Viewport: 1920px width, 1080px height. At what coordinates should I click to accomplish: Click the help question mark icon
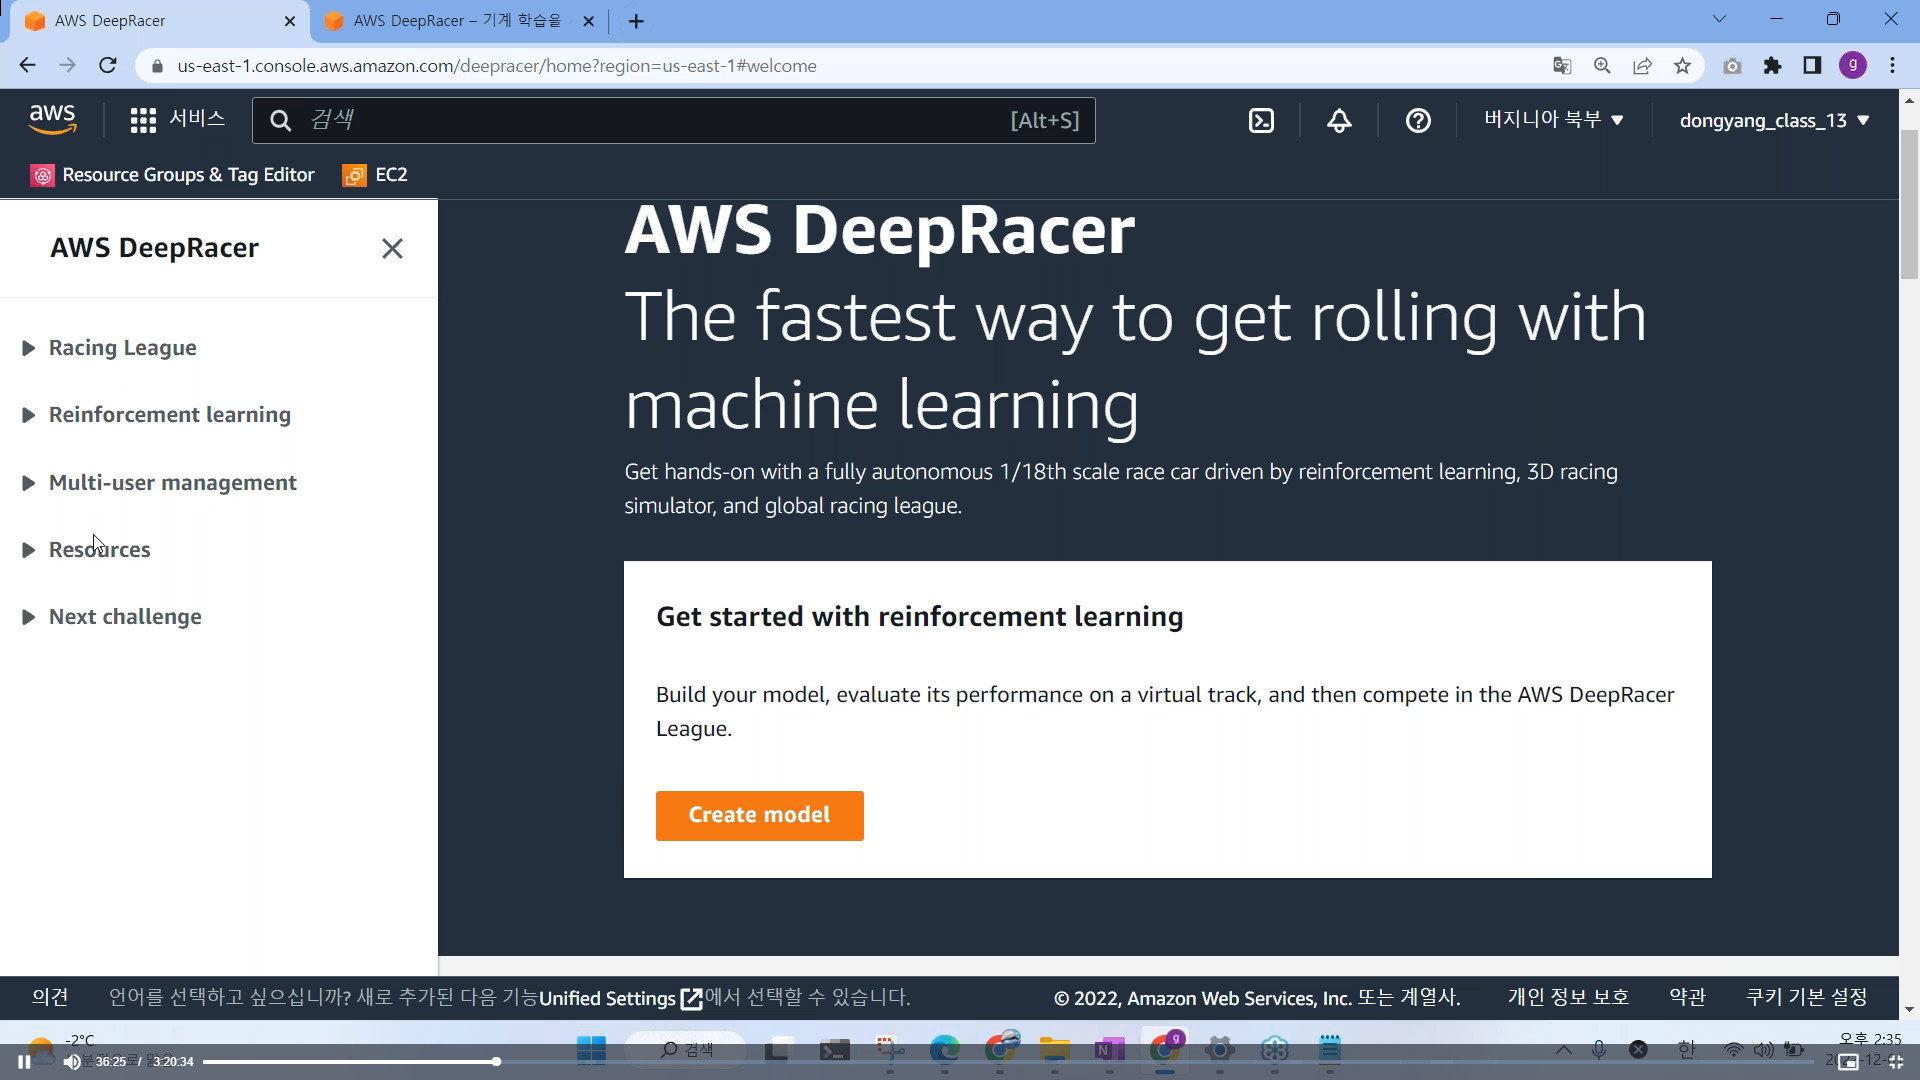tap(1418, 121)
